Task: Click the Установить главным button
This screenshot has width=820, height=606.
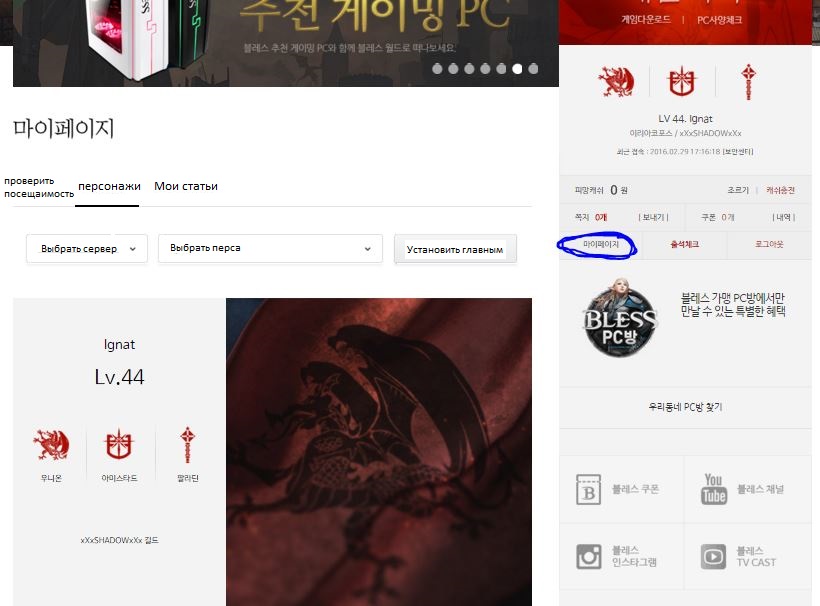Action: point(455,249)
